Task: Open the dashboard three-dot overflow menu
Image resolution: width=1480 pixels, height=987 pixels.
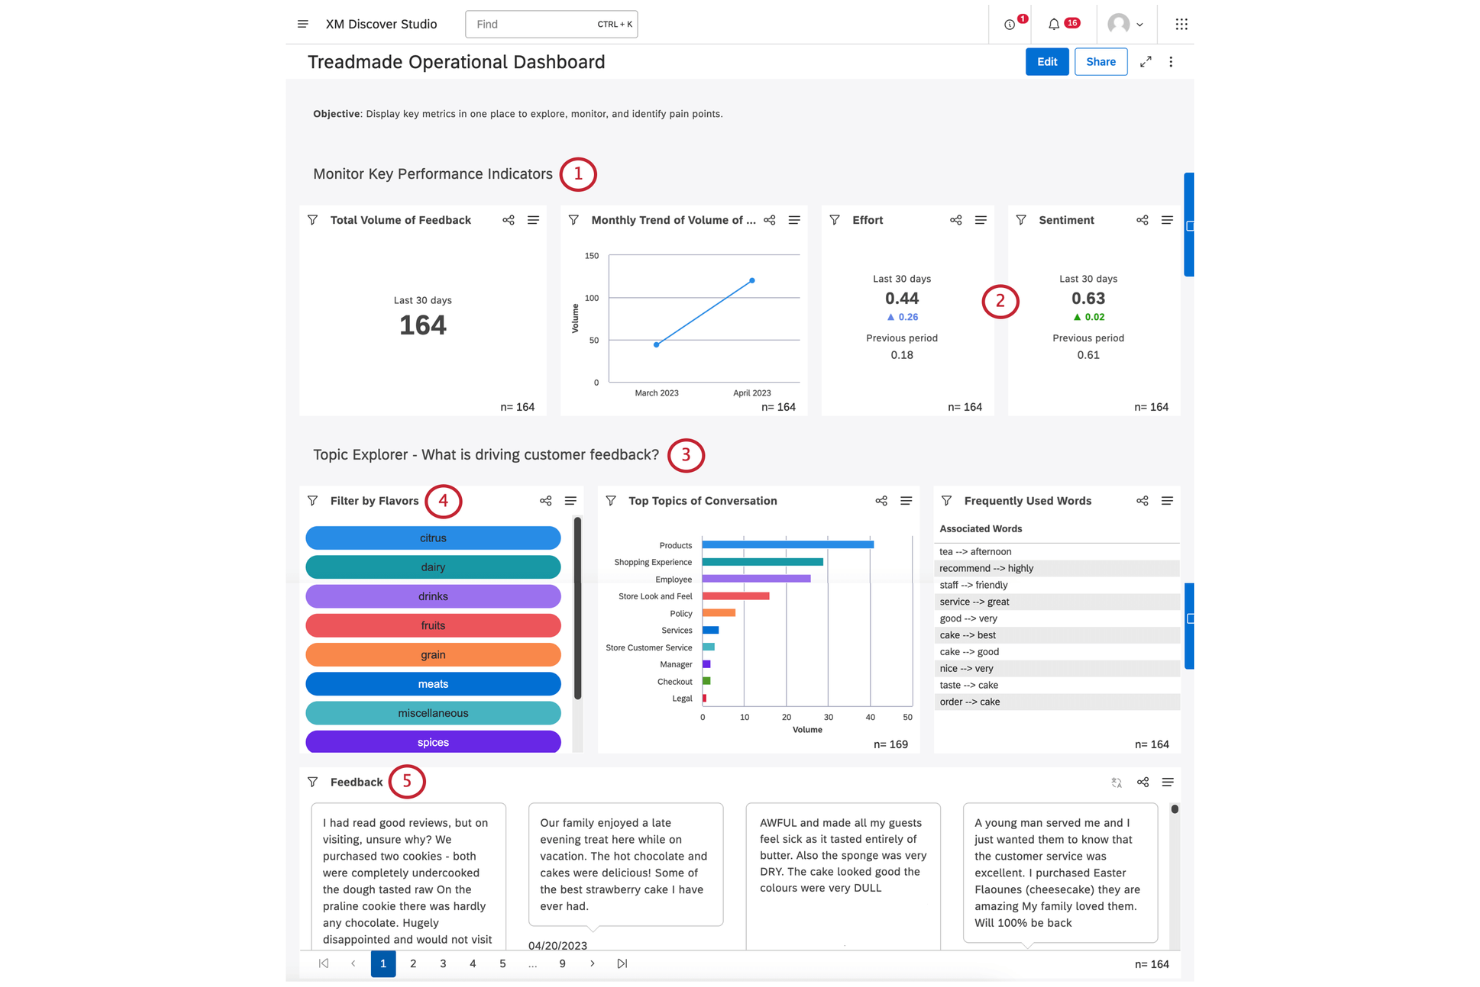Action: pos(1171,61)
